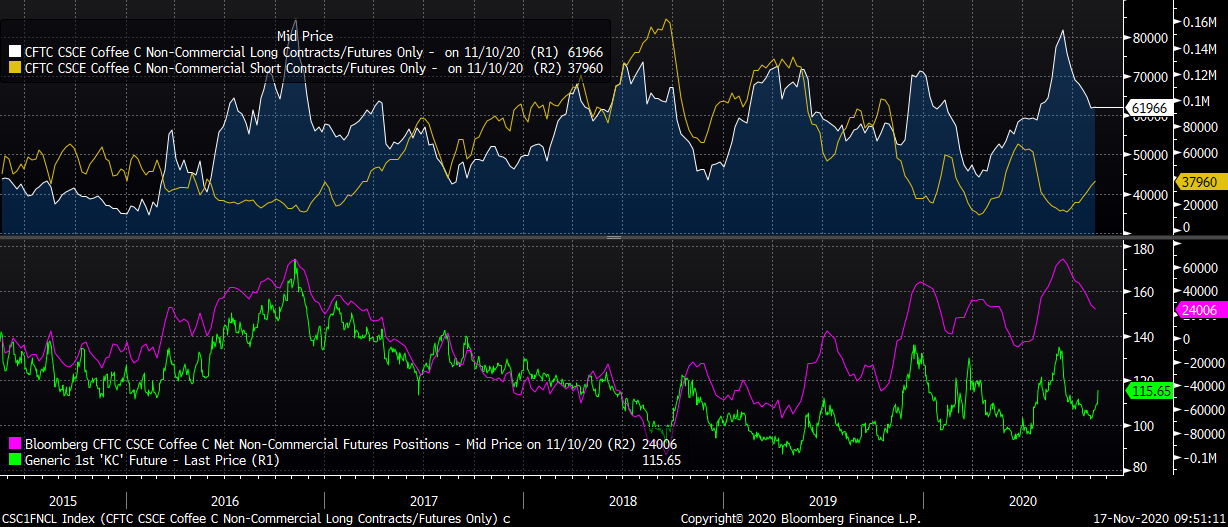Click the 17-Nov-2020 09:51:11 timestamp

pyautogui.click(x=1159, y=519)
